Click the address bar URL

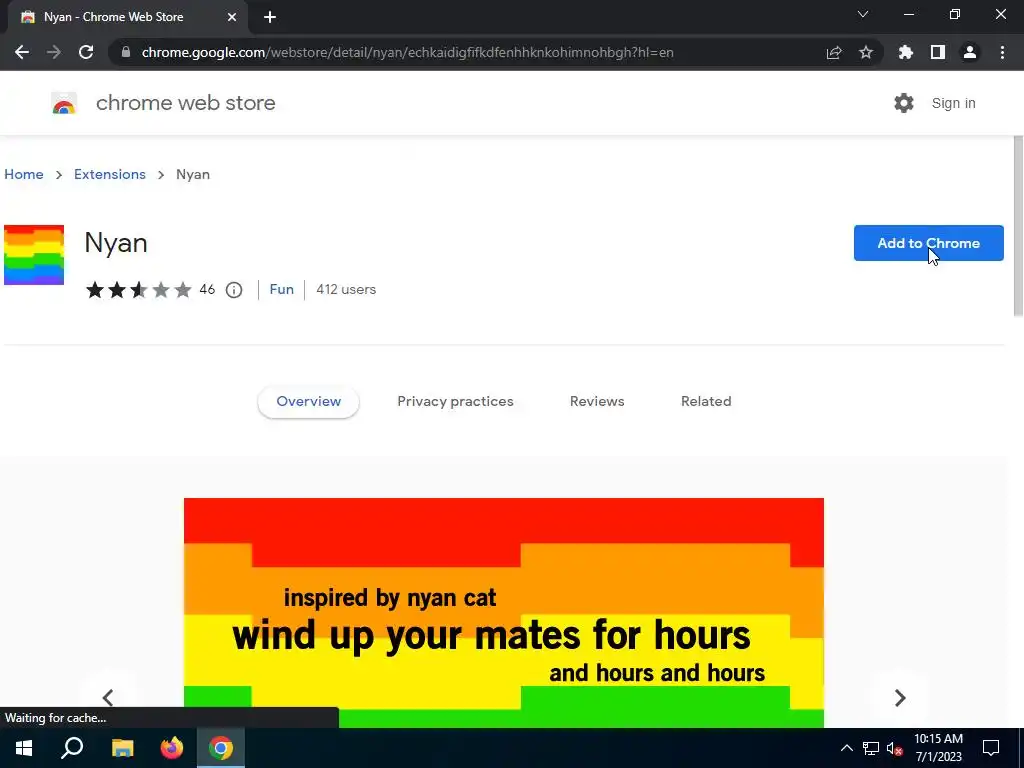click(408, 52)
